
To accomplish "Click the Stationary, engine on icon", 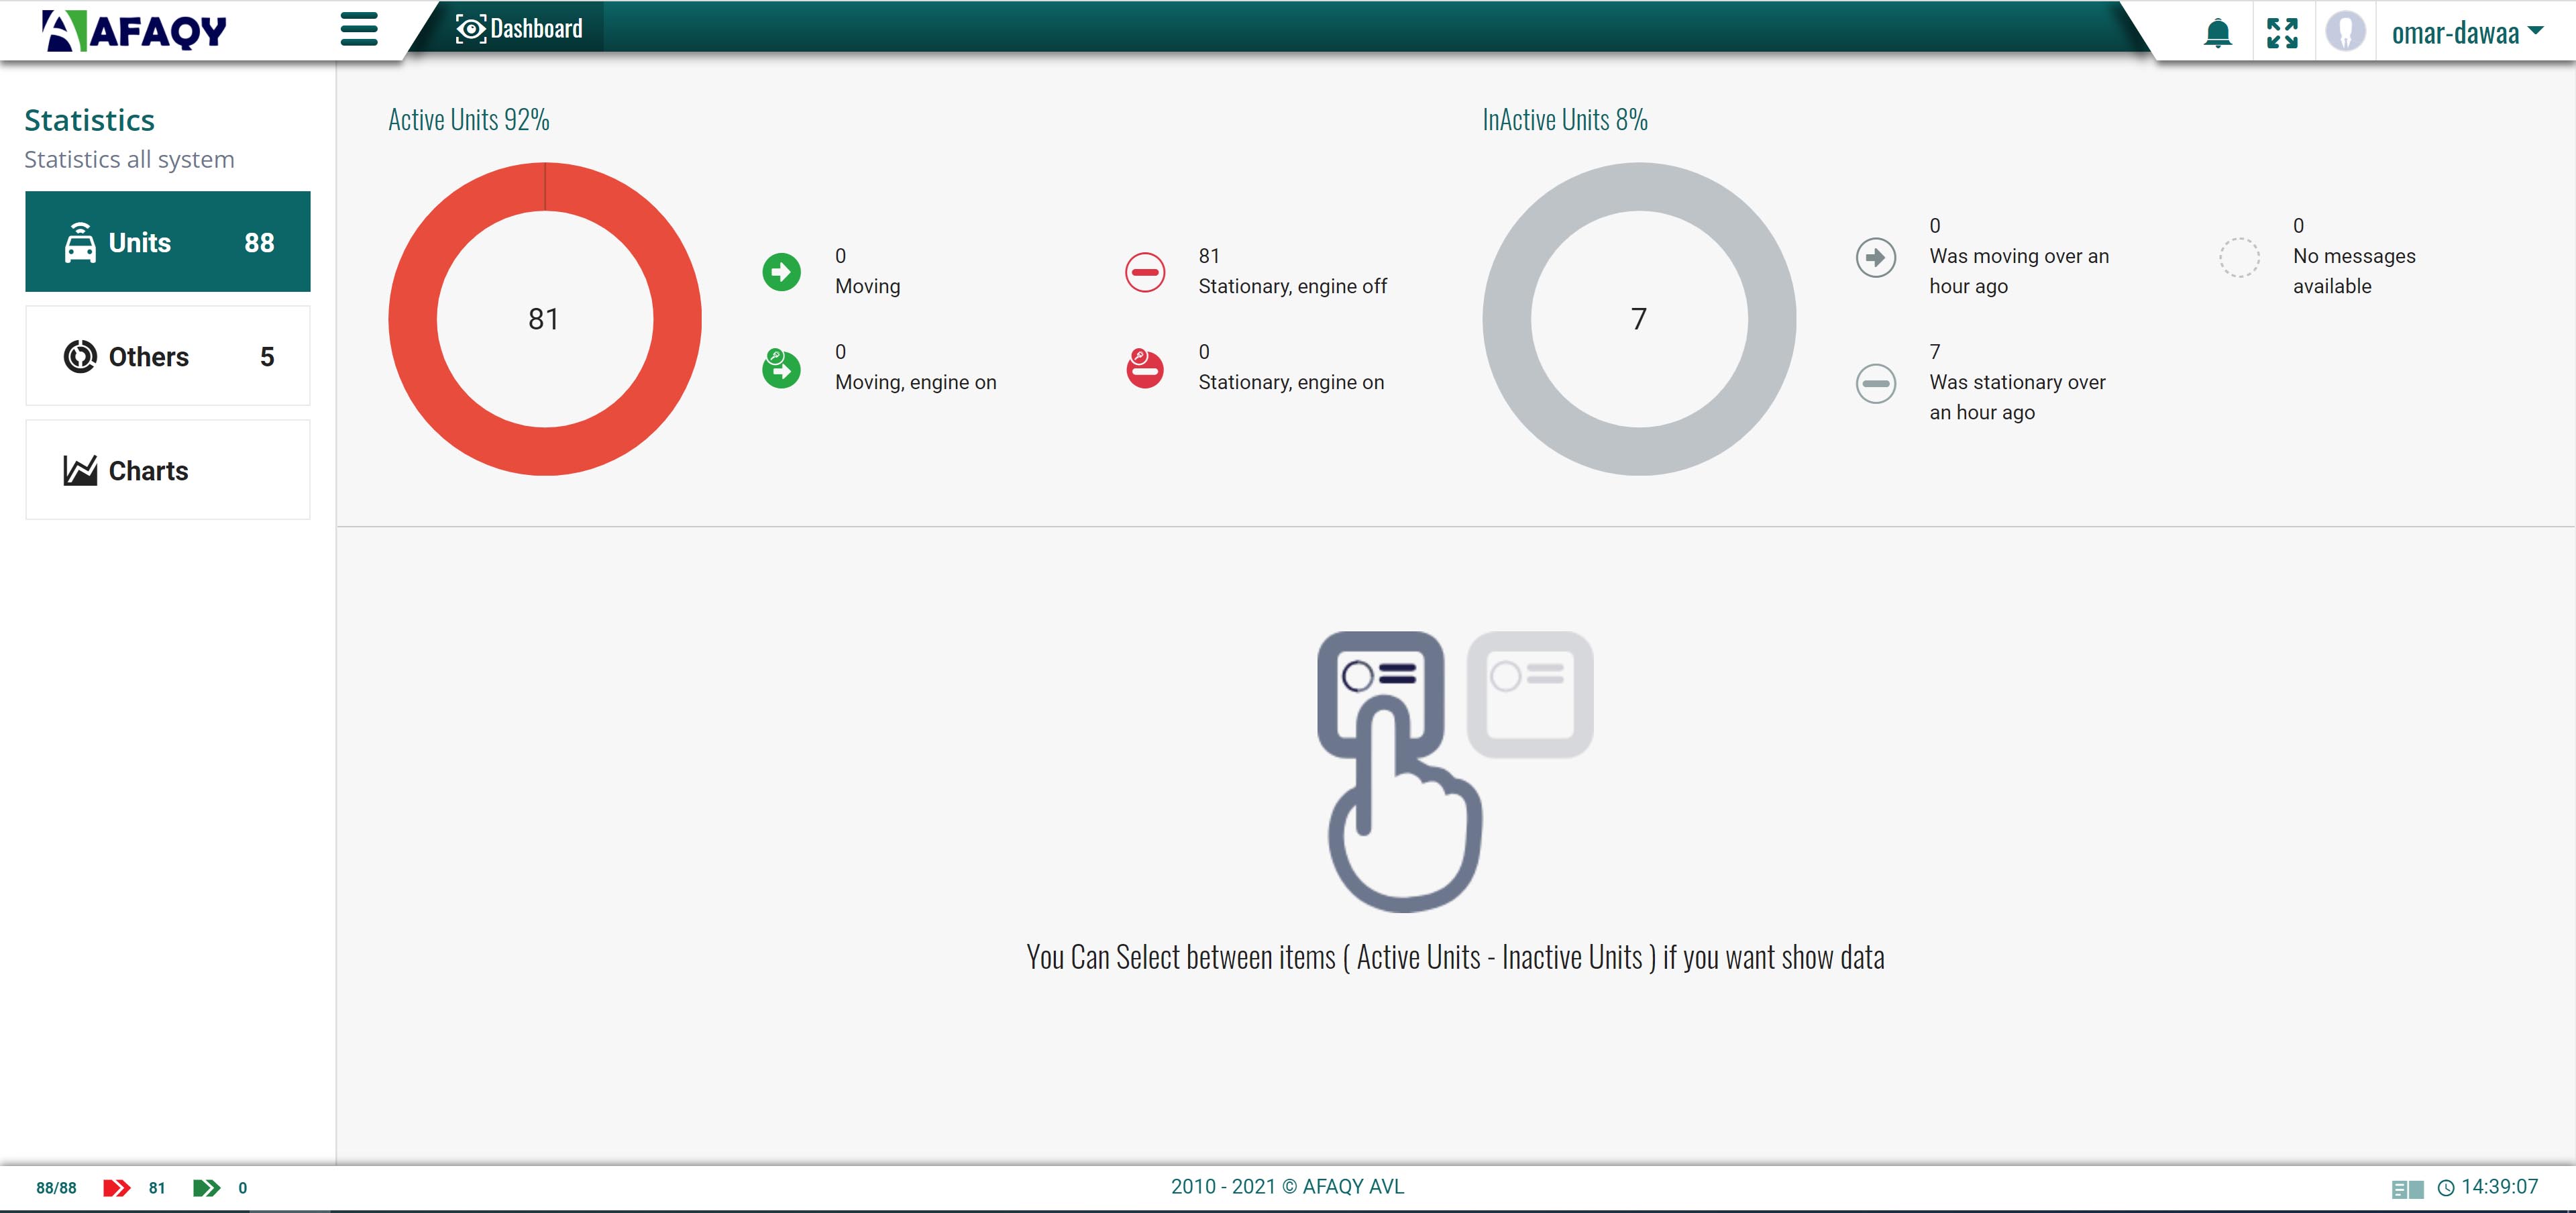I will click(x=1145, y=368).
